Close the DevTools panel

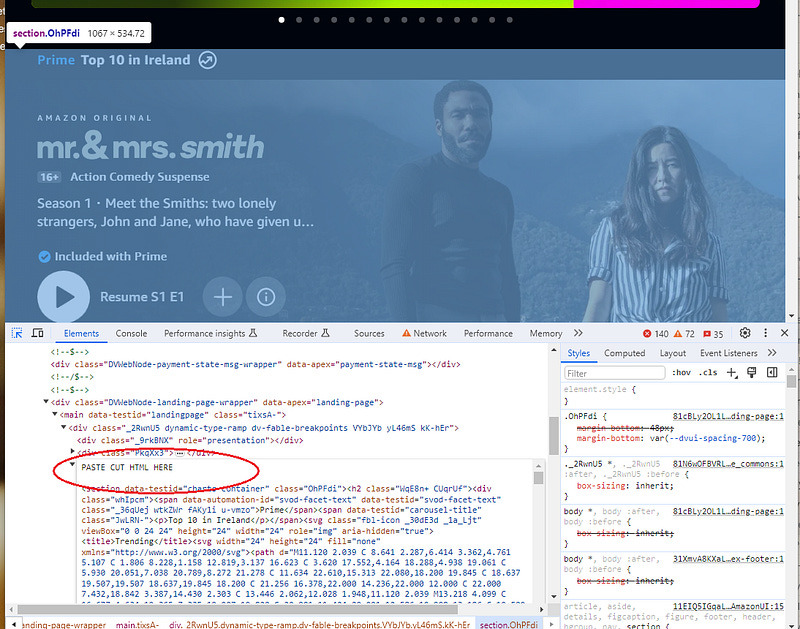coord(785,333)
